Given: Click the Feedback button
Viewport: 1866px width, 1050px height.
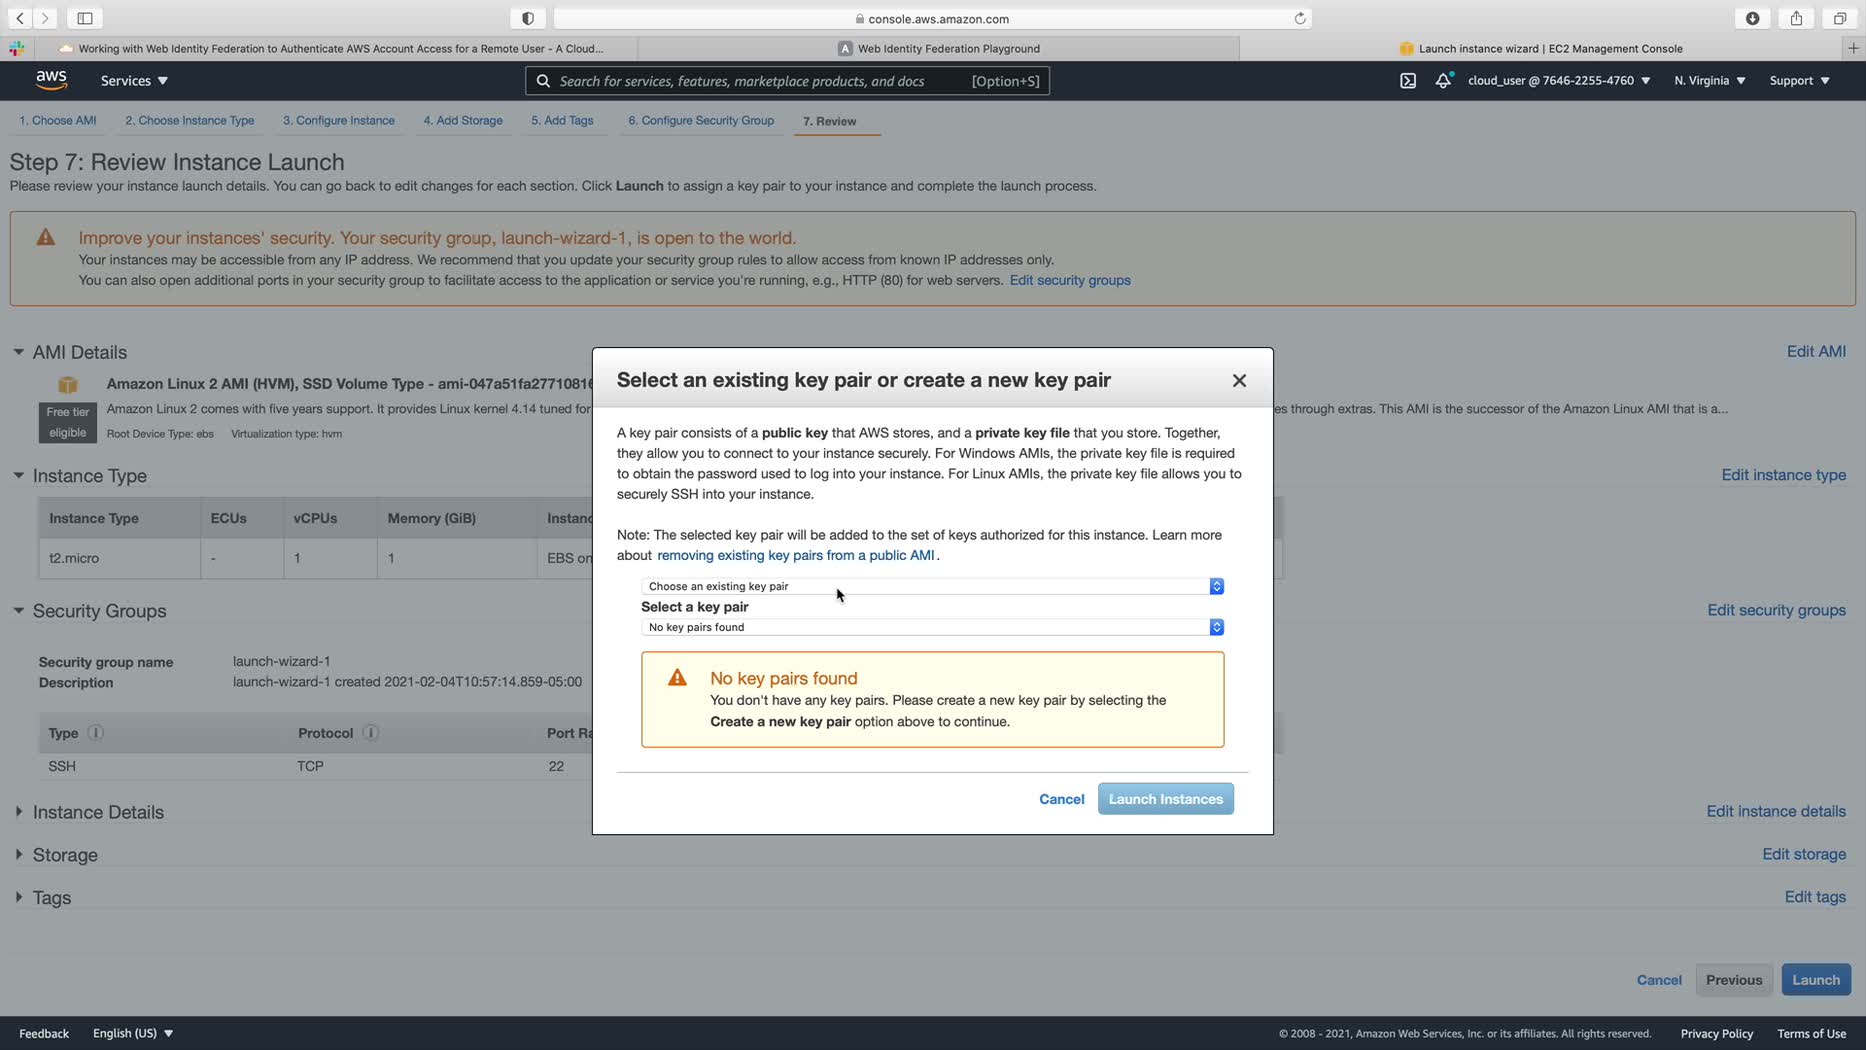Looking at the screenshot, I should click(44, 1033).
